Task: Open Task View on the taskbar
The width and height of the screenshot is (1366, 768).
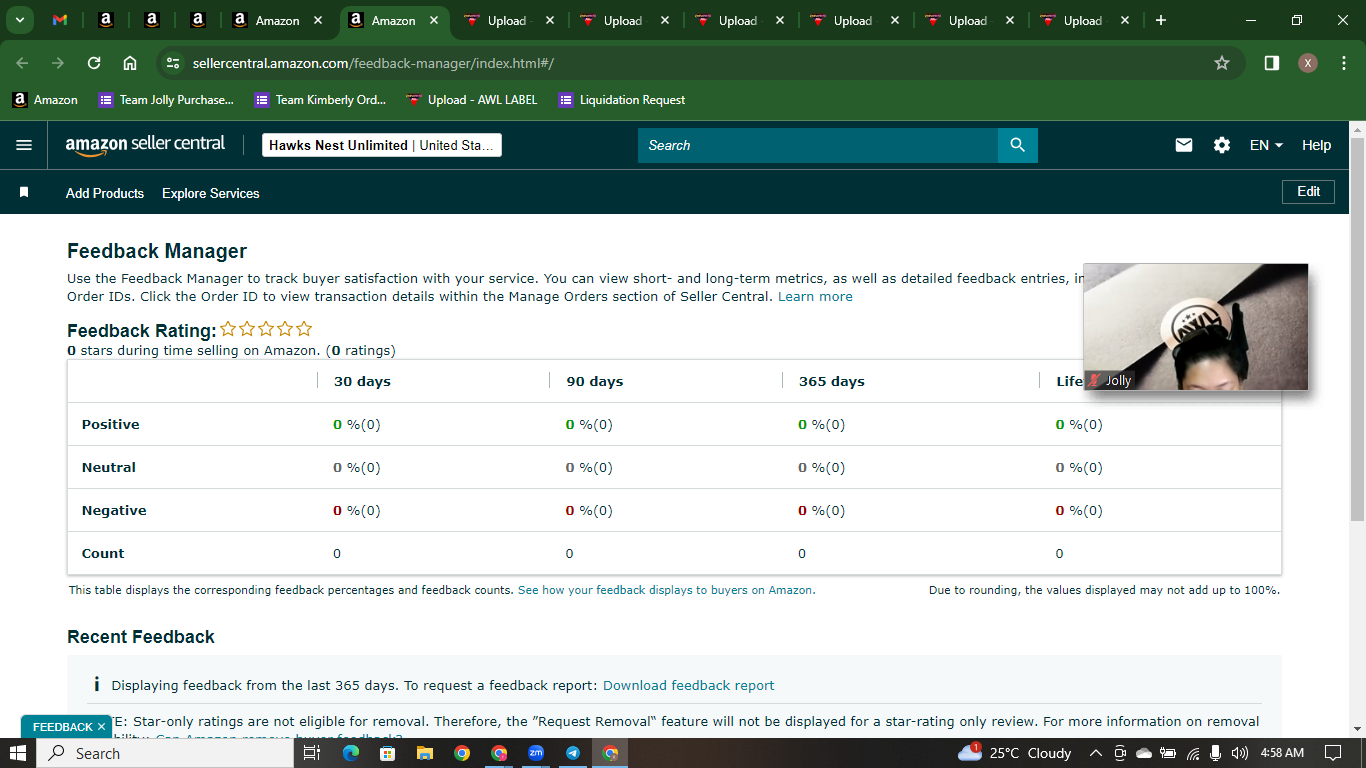Action: click(312, 753)
